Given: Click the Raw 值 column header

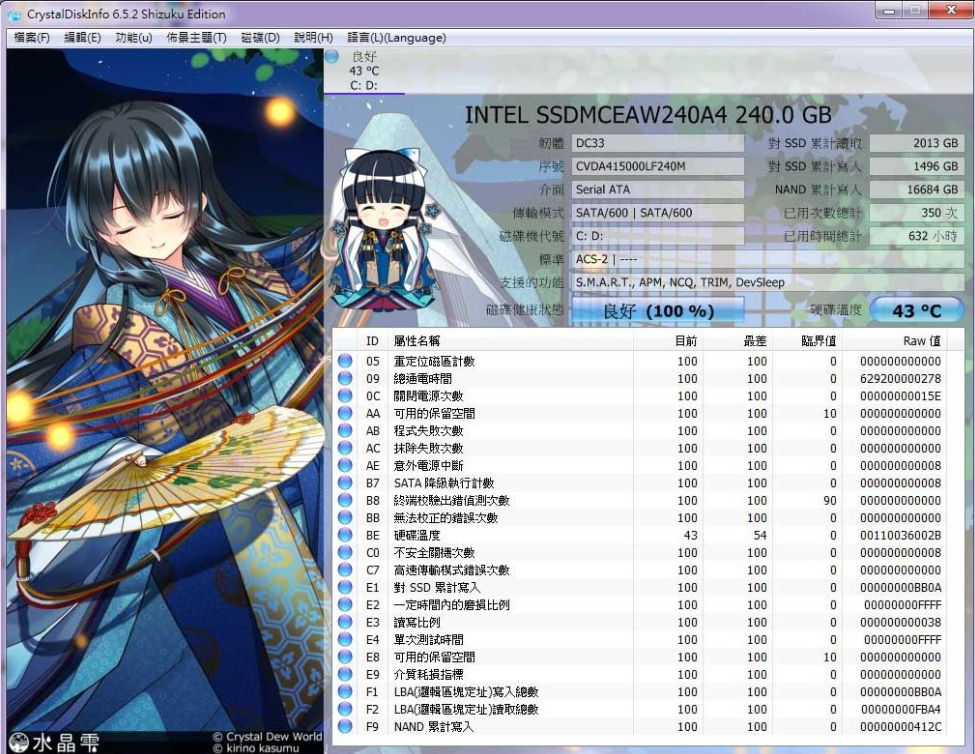Looking at the screenshot, I should pyautogui.click(x=920, y=341).
